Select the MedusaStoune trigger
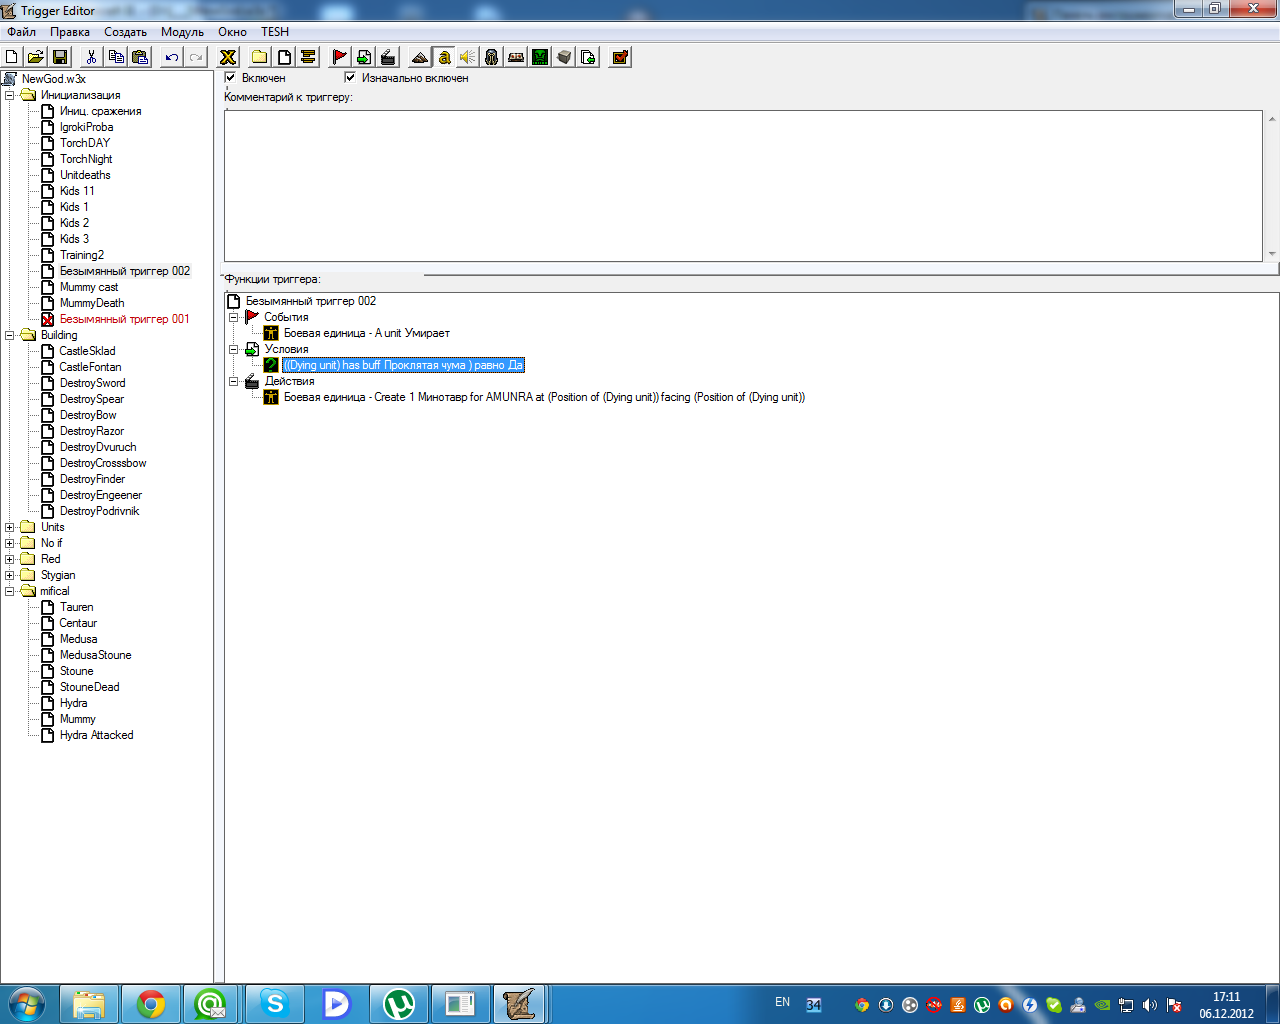This screenshot has width=1280, height=1024. pos(95,655)
